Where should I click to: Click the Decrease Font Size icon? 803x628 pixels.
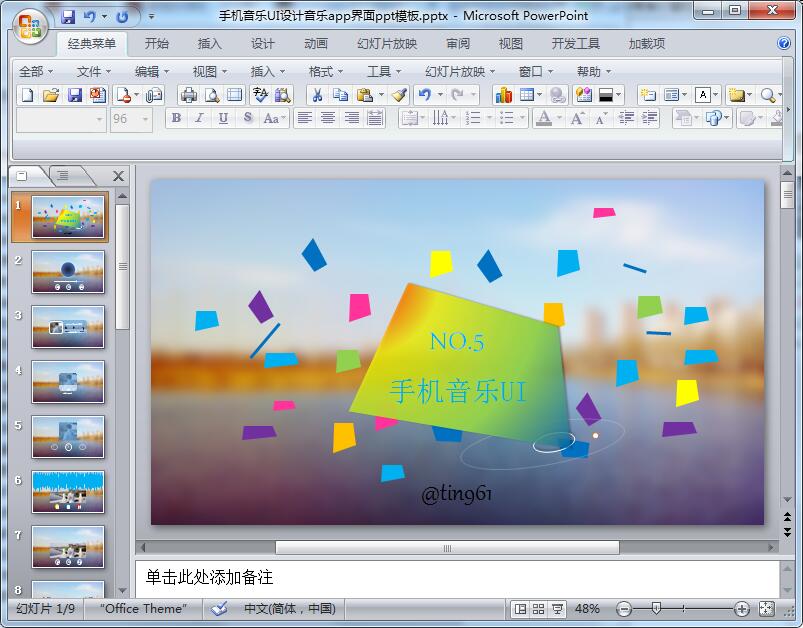coord(601,118)
